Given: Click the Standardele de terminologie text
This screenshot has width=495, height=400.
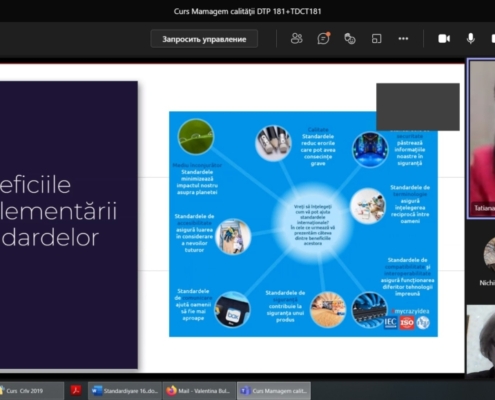Looking at the screenshot, I should pos(410,204).
